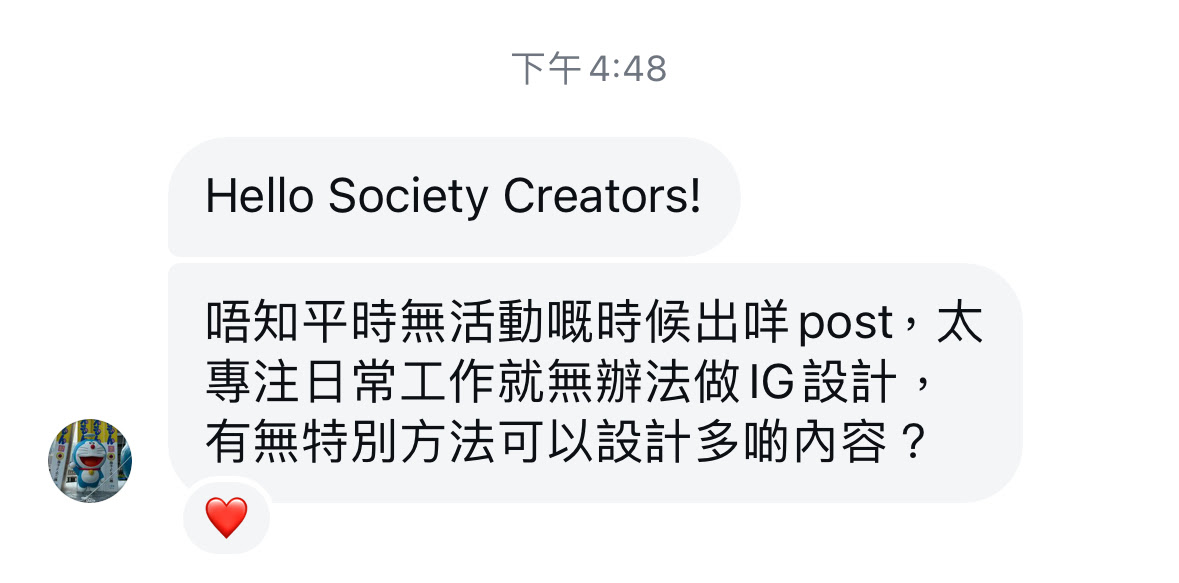
Task: Open the Doraemon profile avatar
Action: [x=90, y=460]
